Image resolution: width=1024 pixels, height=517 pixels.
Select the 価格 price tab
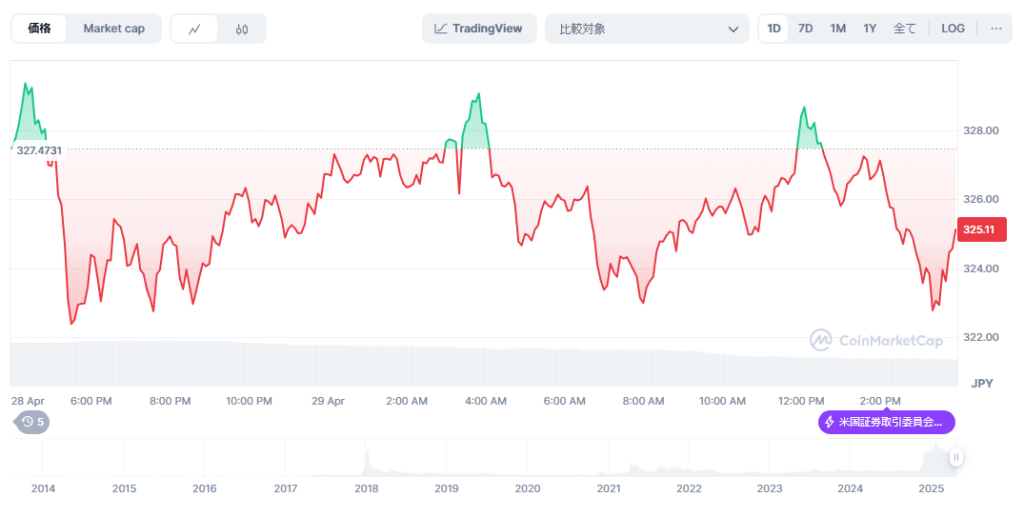pyautogui.click(x=40, y=29)
